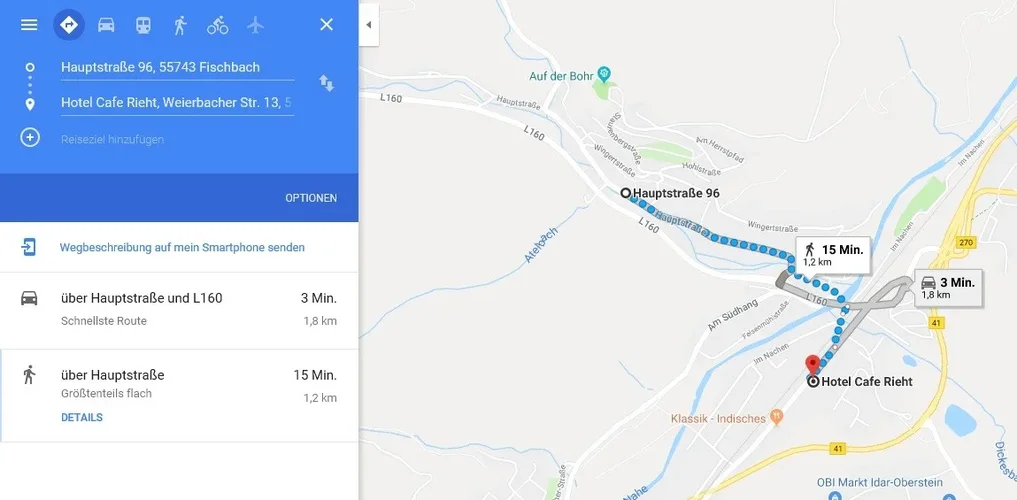The image size is (1017, 500).
Task: Select the walking travel mode icon
Action: tap(180, 25)
